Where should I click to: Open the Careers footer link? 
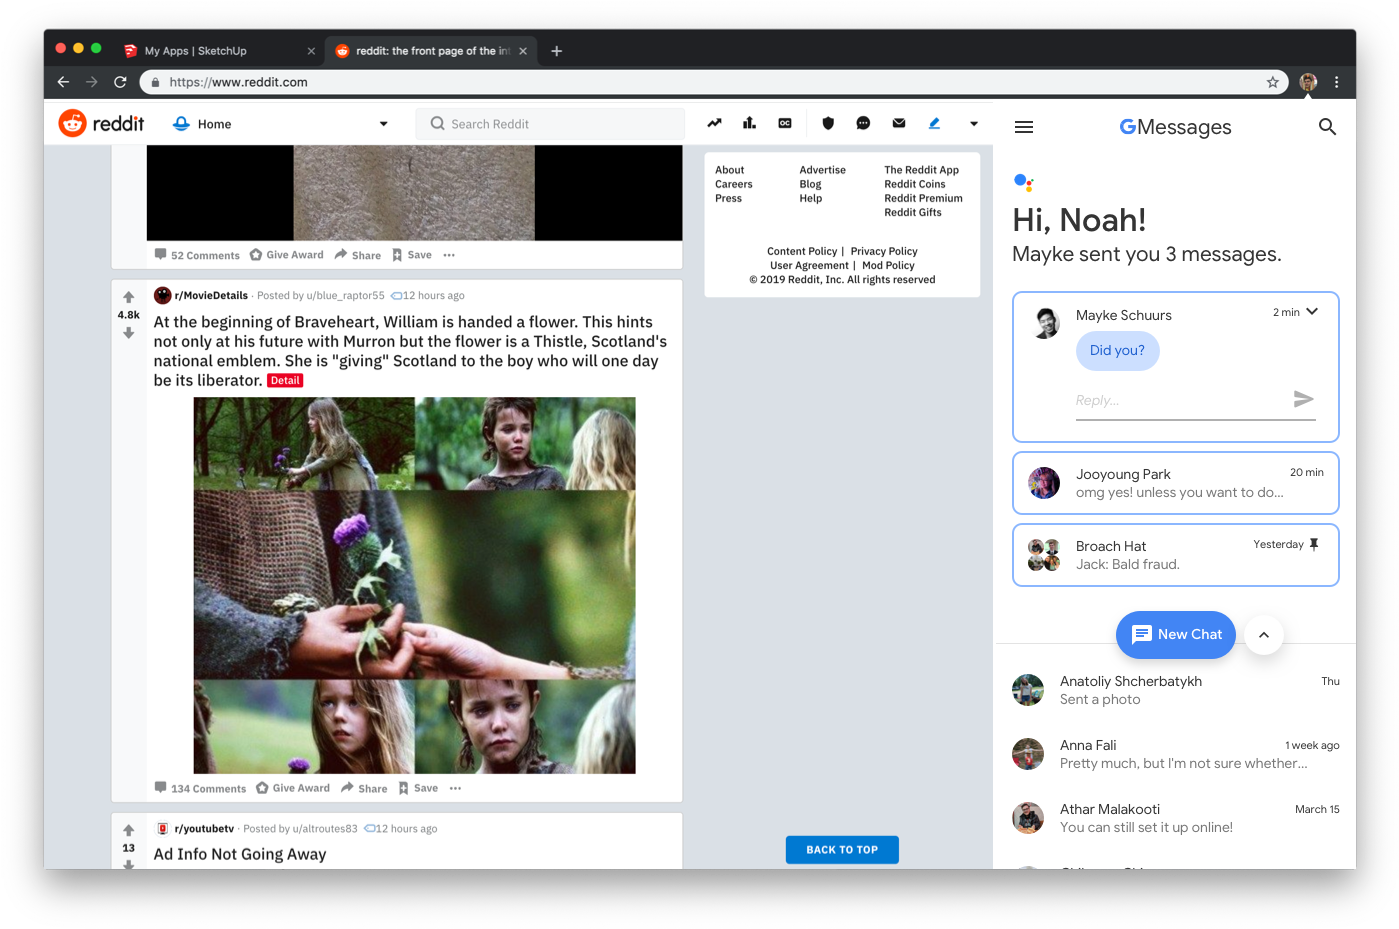(x=734, y=184)
